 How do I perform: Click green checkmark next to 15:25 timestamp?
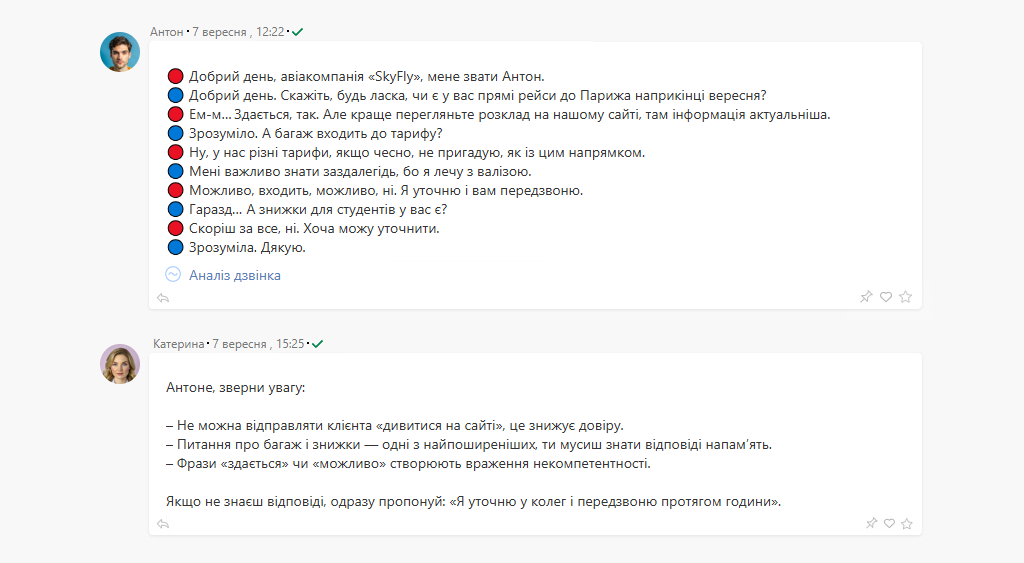317,344
